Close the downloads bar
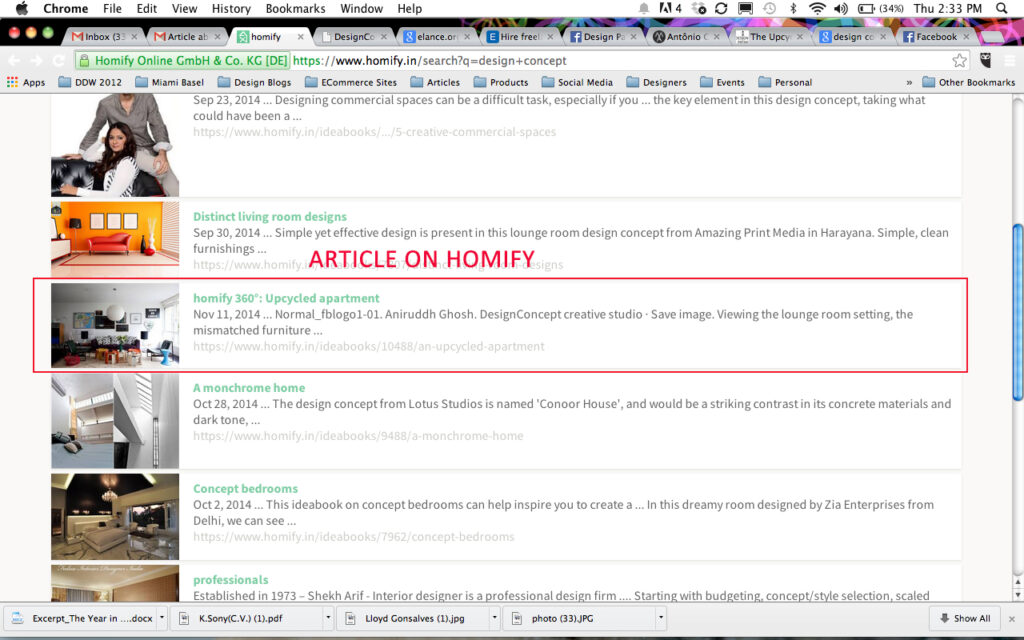Image resolution: width=1024 pixels, height=640 pixels. [1012, 618]
